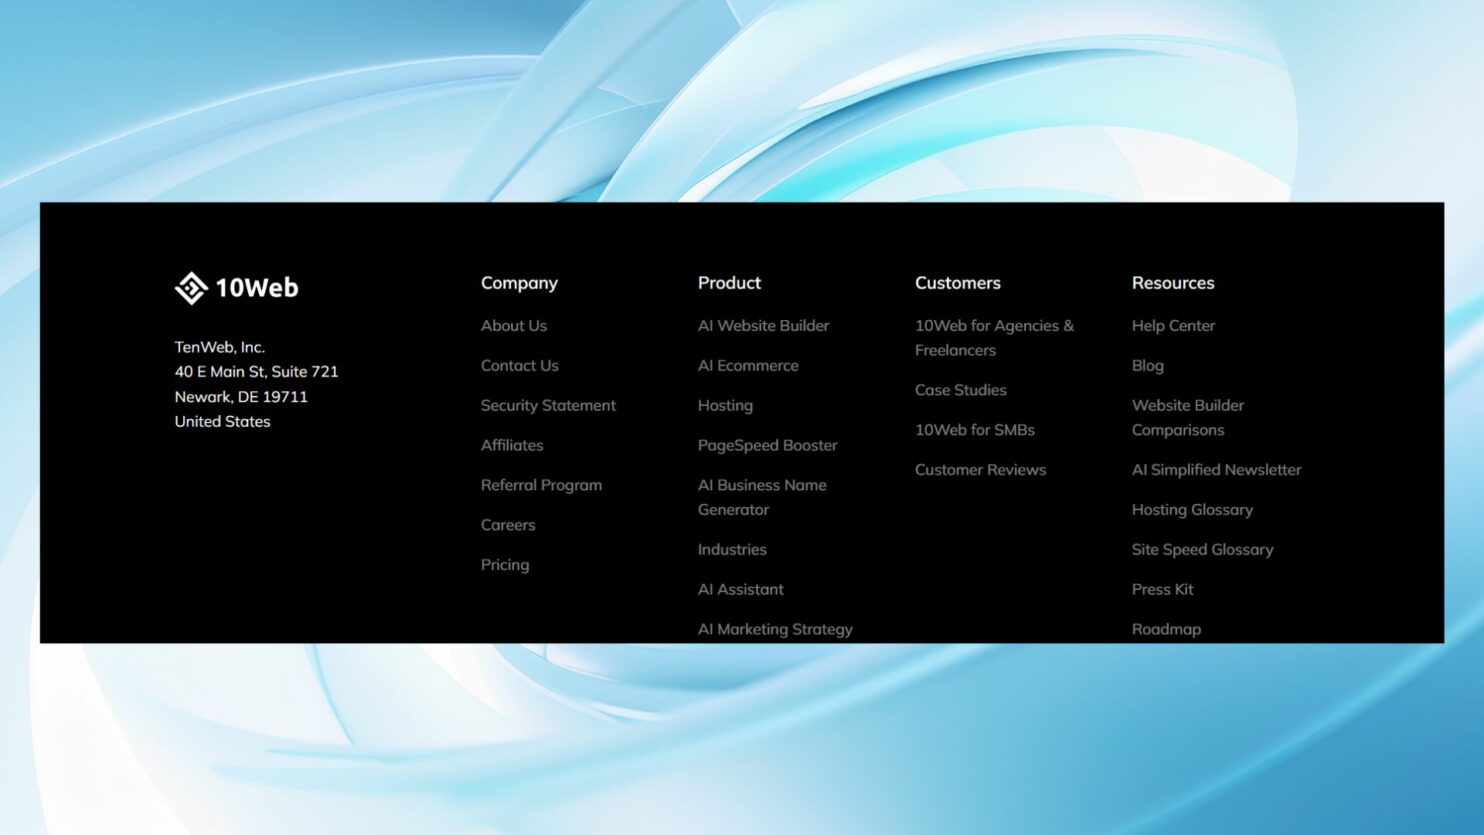
Task: Open the Help Center
Action: click(x=1173, y=325)
